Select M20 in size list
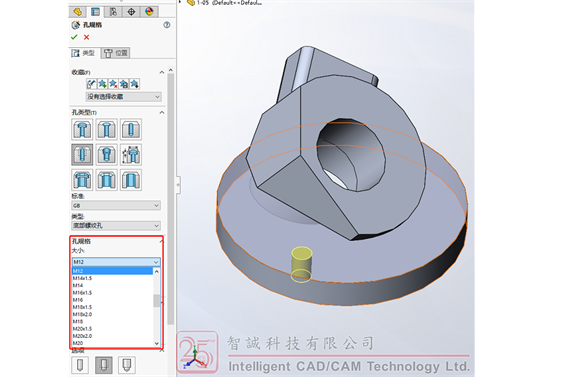 [112, 343]
